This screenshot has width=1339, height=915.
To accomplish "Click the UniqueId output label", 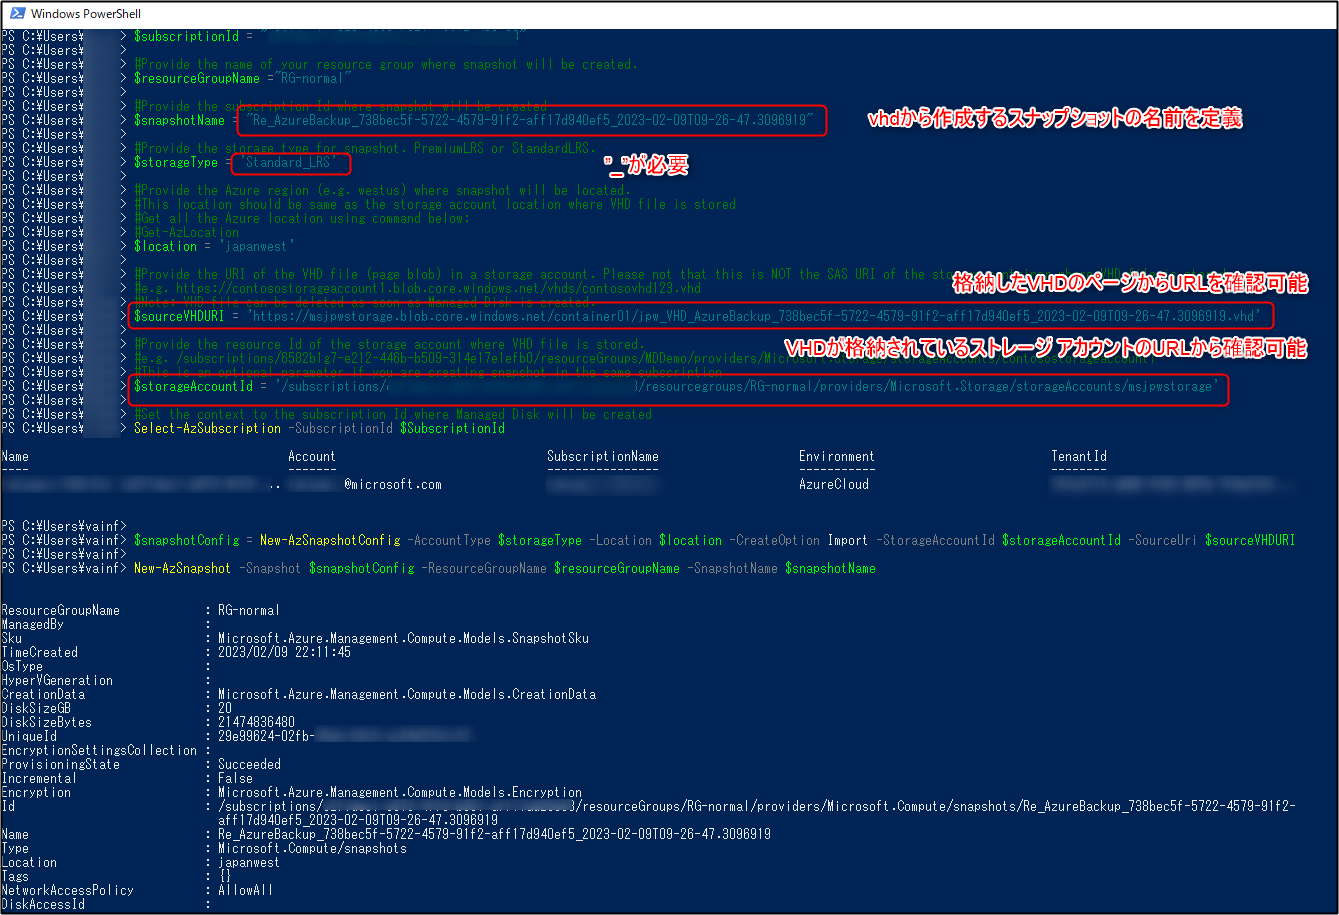I will click(30, 736).
